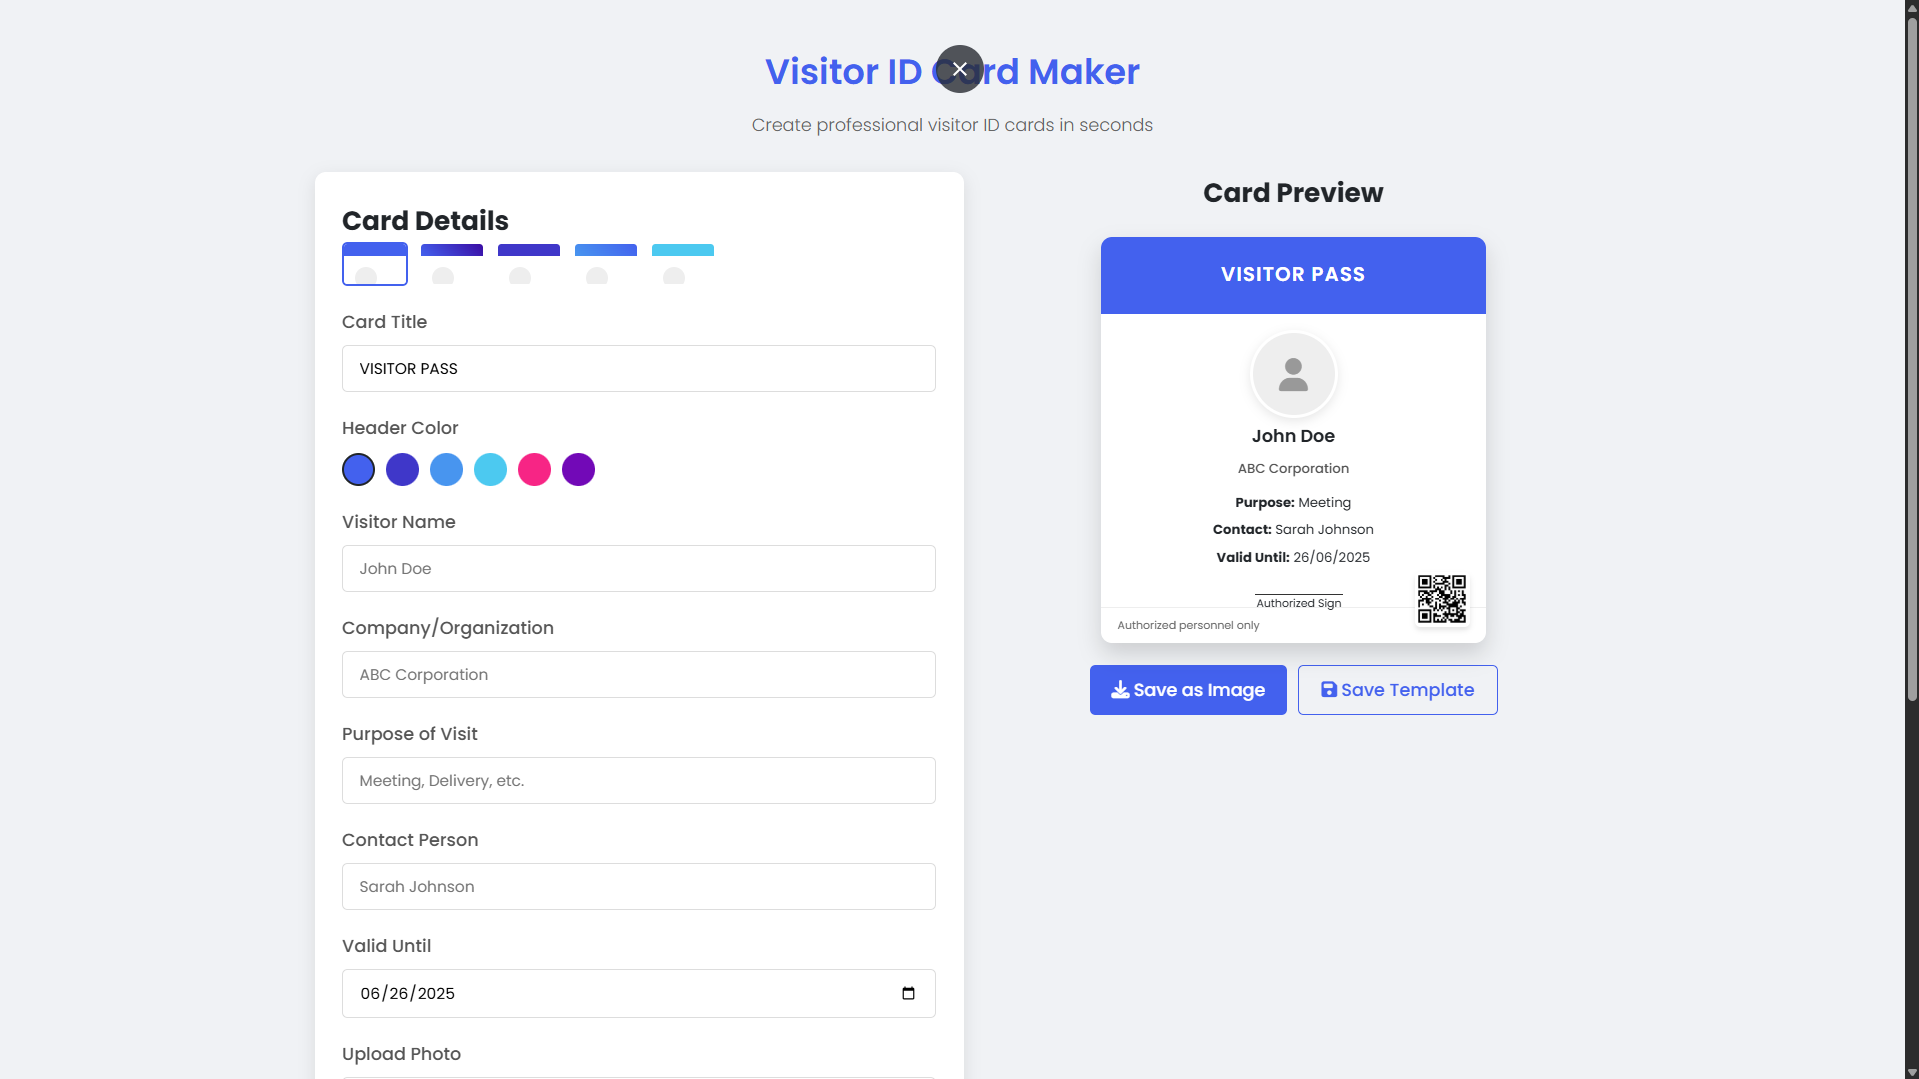Viewport: 1919px width, 1079px height.
Task: Click 'Authorized personnel only' footer text
Action: coord(1188,625)
